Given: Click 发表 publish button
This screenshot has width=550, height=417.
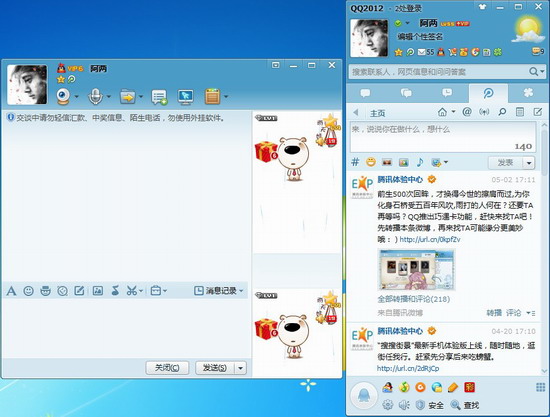Looking at the screenshot, I should coord(505,163).
